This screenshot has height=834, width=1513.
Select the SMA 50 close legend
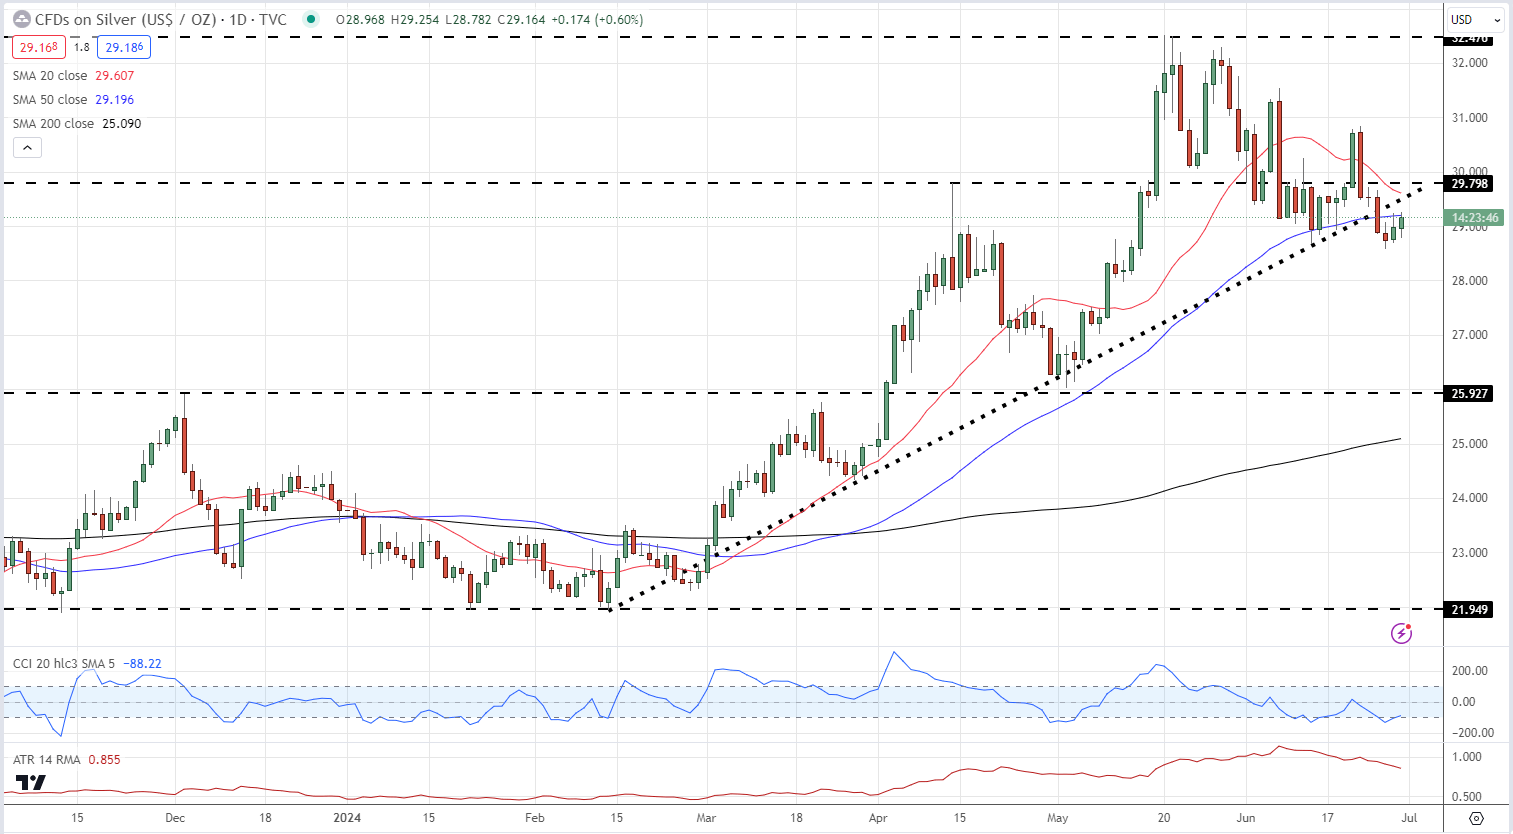pos(50,99)
